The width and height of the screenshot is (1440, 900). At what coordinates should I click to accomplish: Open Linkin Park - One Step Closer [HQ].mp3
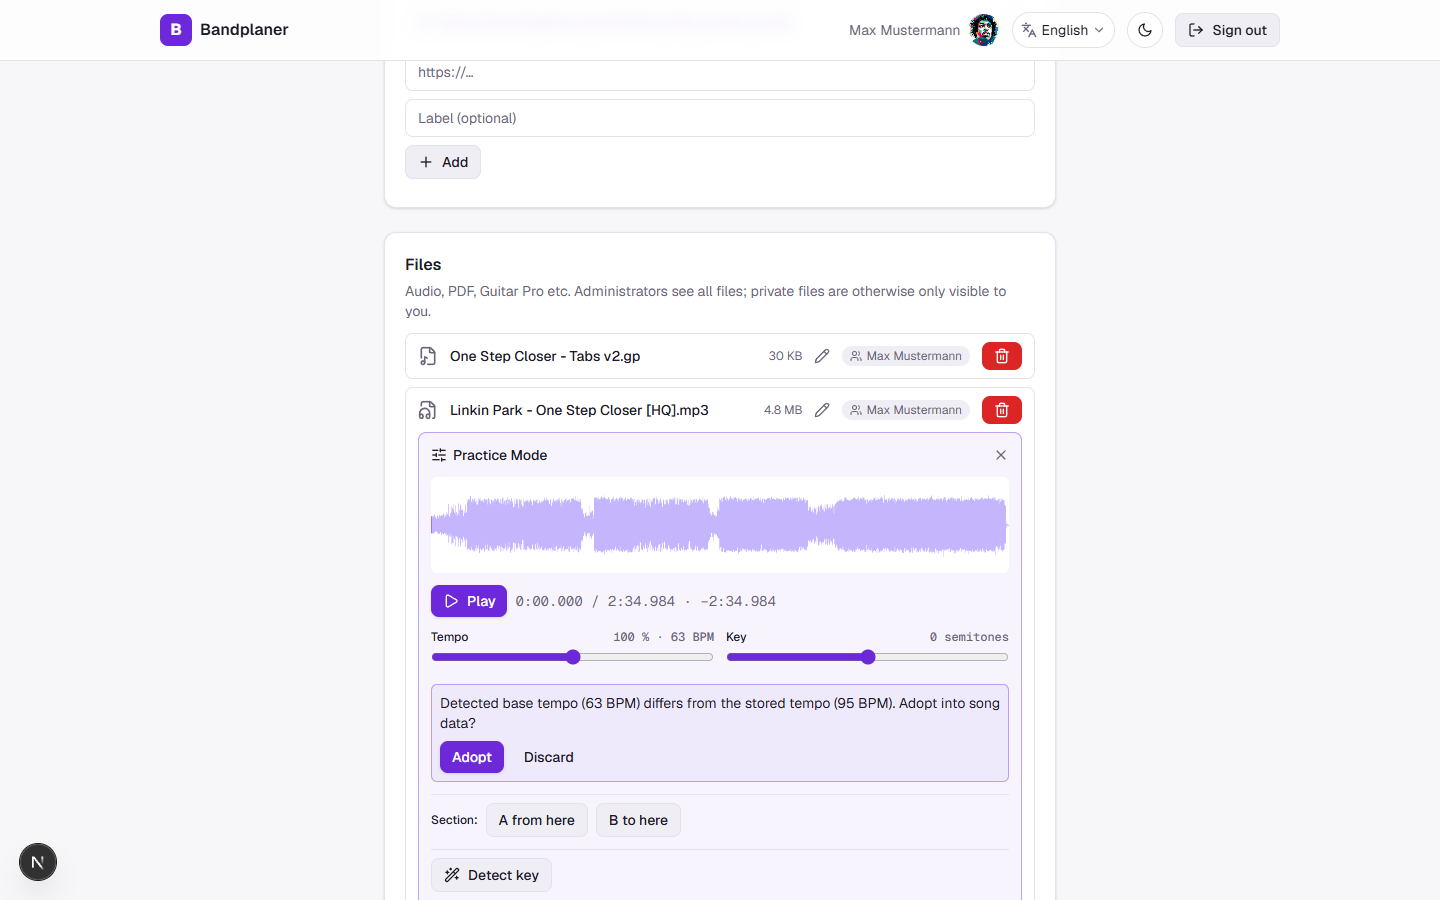tap(579, 410)
